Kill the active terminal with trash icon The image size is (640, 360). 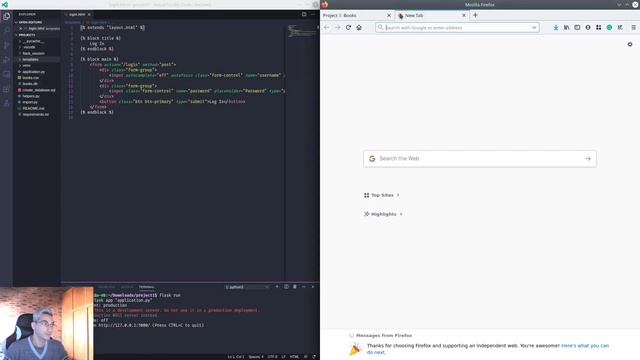(295, 287)
